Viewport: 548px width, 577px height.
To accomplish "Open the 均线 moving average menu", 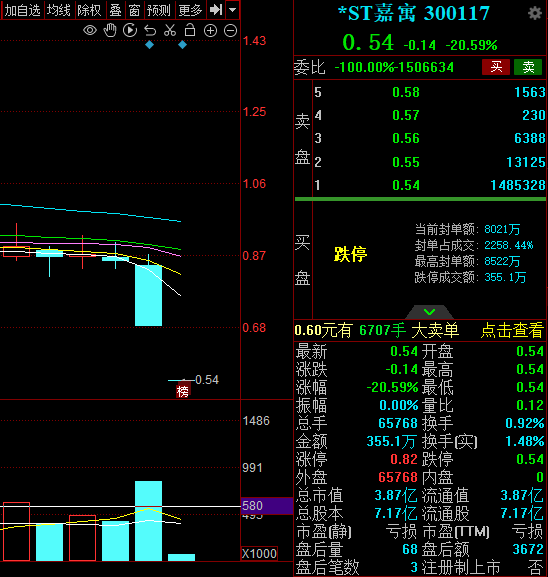I will tap(59, 10).
